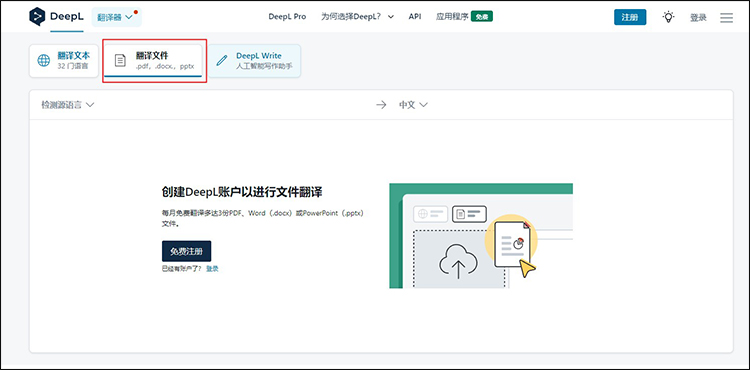Click the heading 创建DeepL账户以进行文件翻译
Screen dimensions: 750x370
pyautogui.click(x=242, y=192)
